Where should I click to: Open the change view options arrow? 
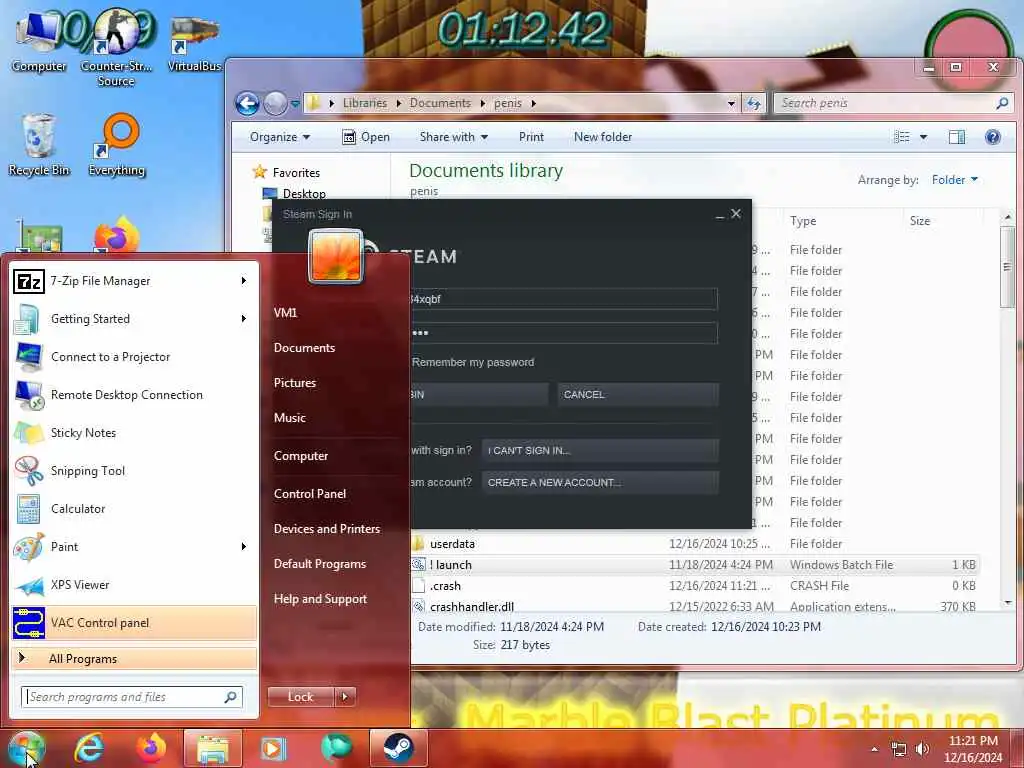pos(923,137)
